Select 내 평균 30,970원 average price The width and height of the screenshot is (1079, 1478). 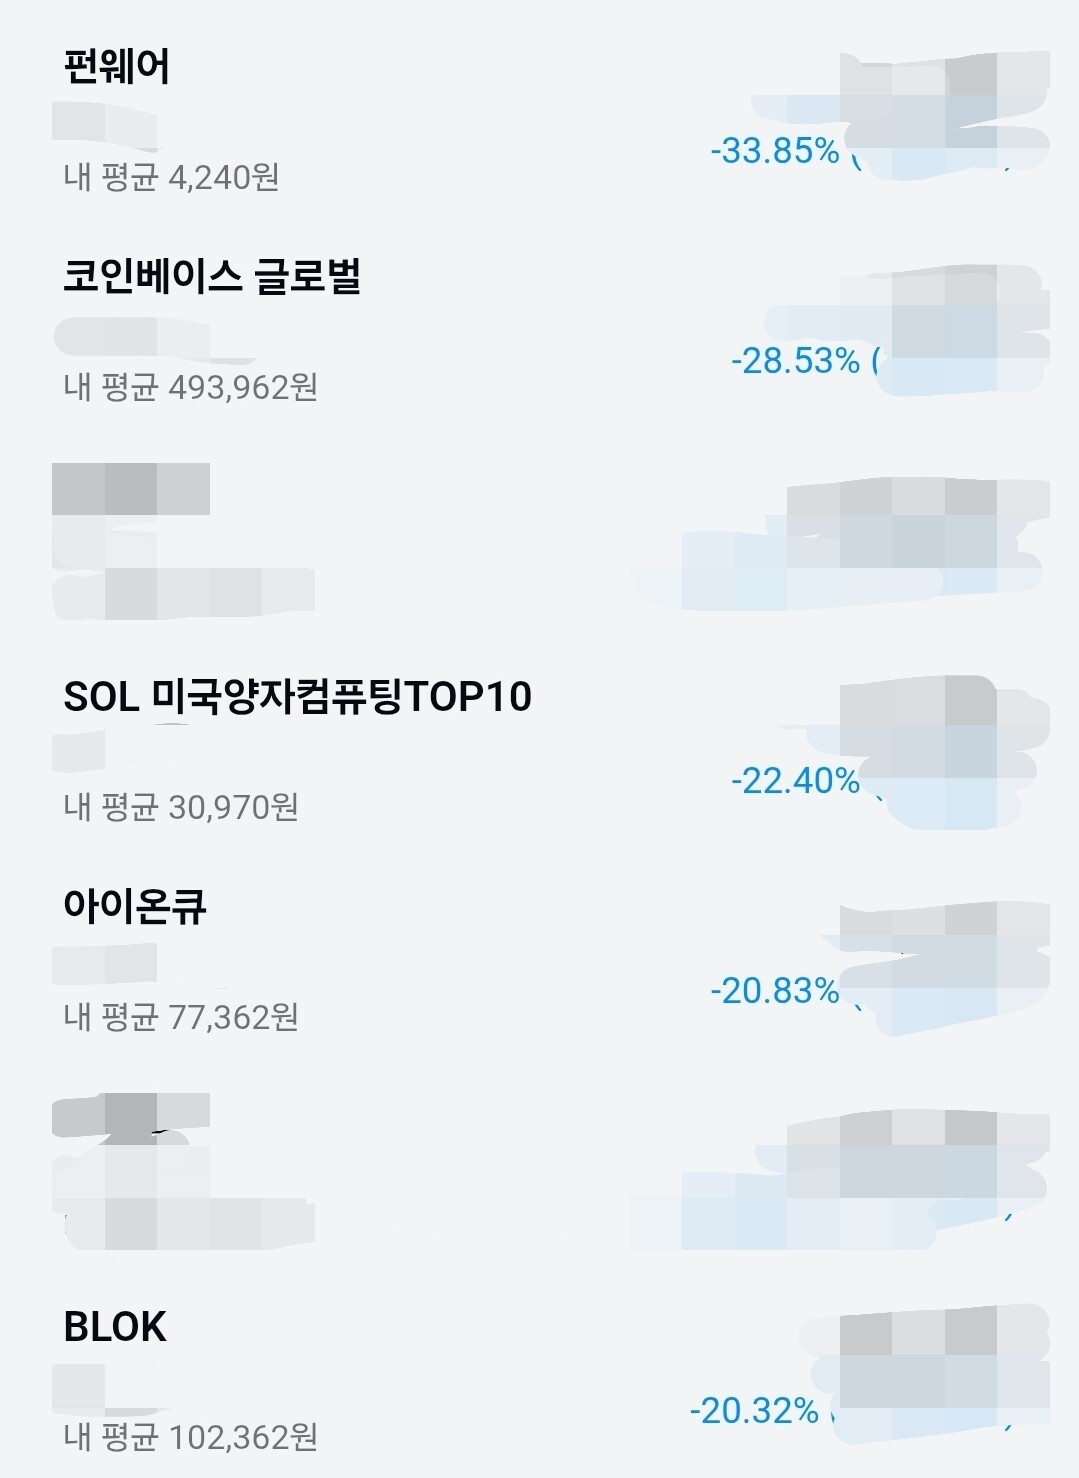coord(181,807)
